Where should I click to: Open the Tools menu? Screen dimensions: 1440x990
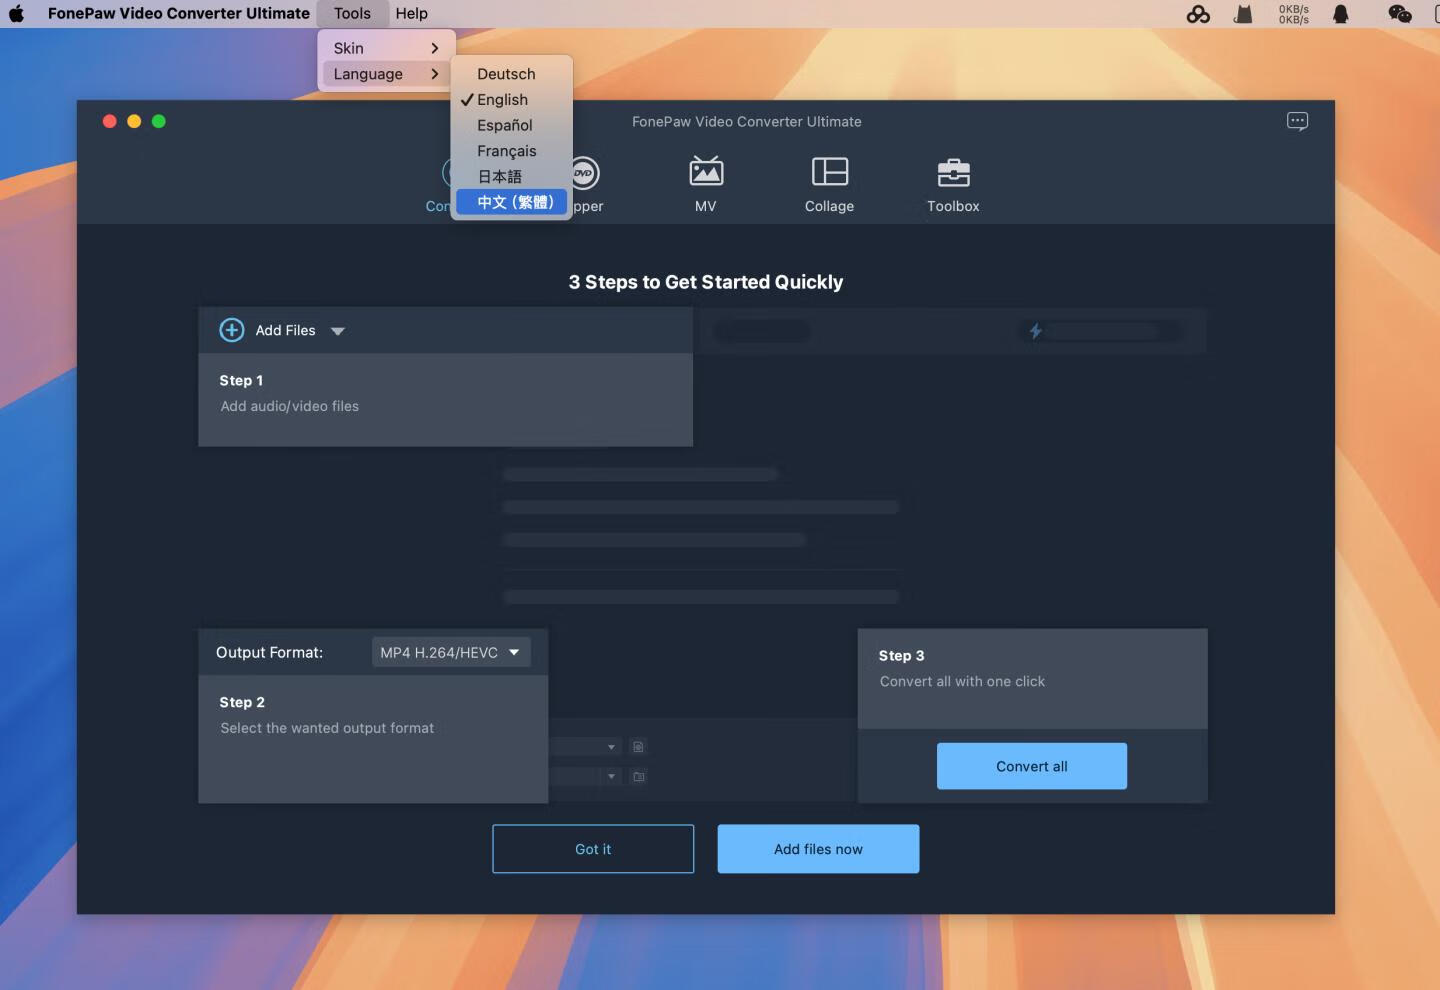(x=352, y=13)
